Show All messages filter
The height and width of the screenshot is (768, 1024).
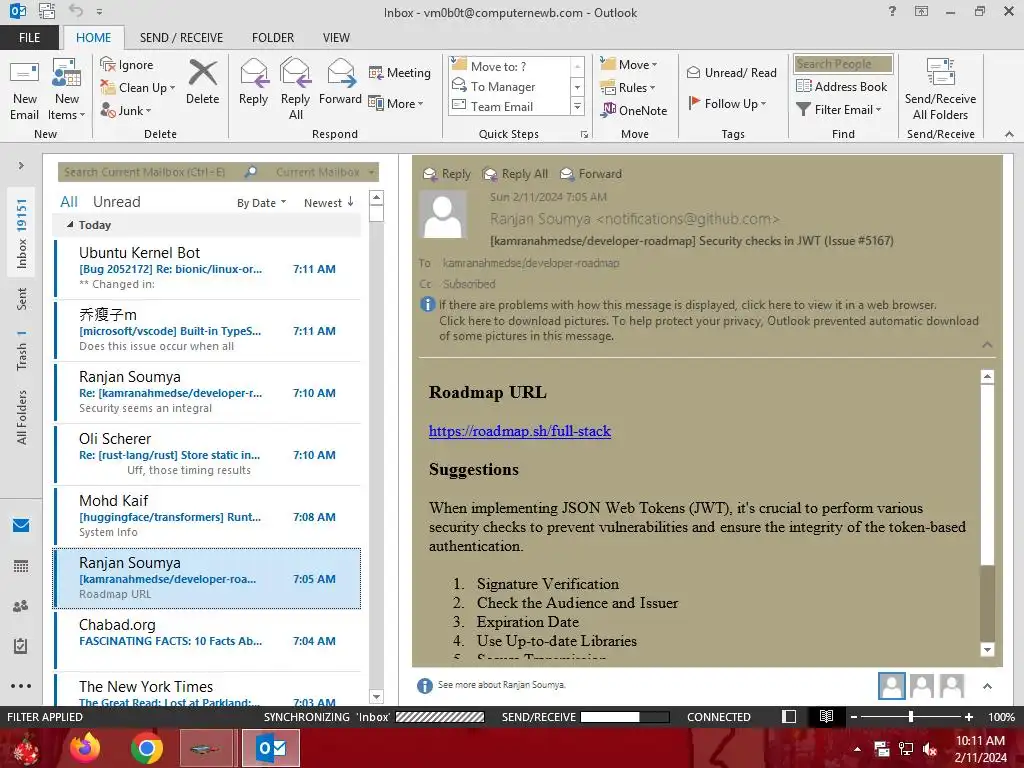pyautogui.click(x=69, y=202)
